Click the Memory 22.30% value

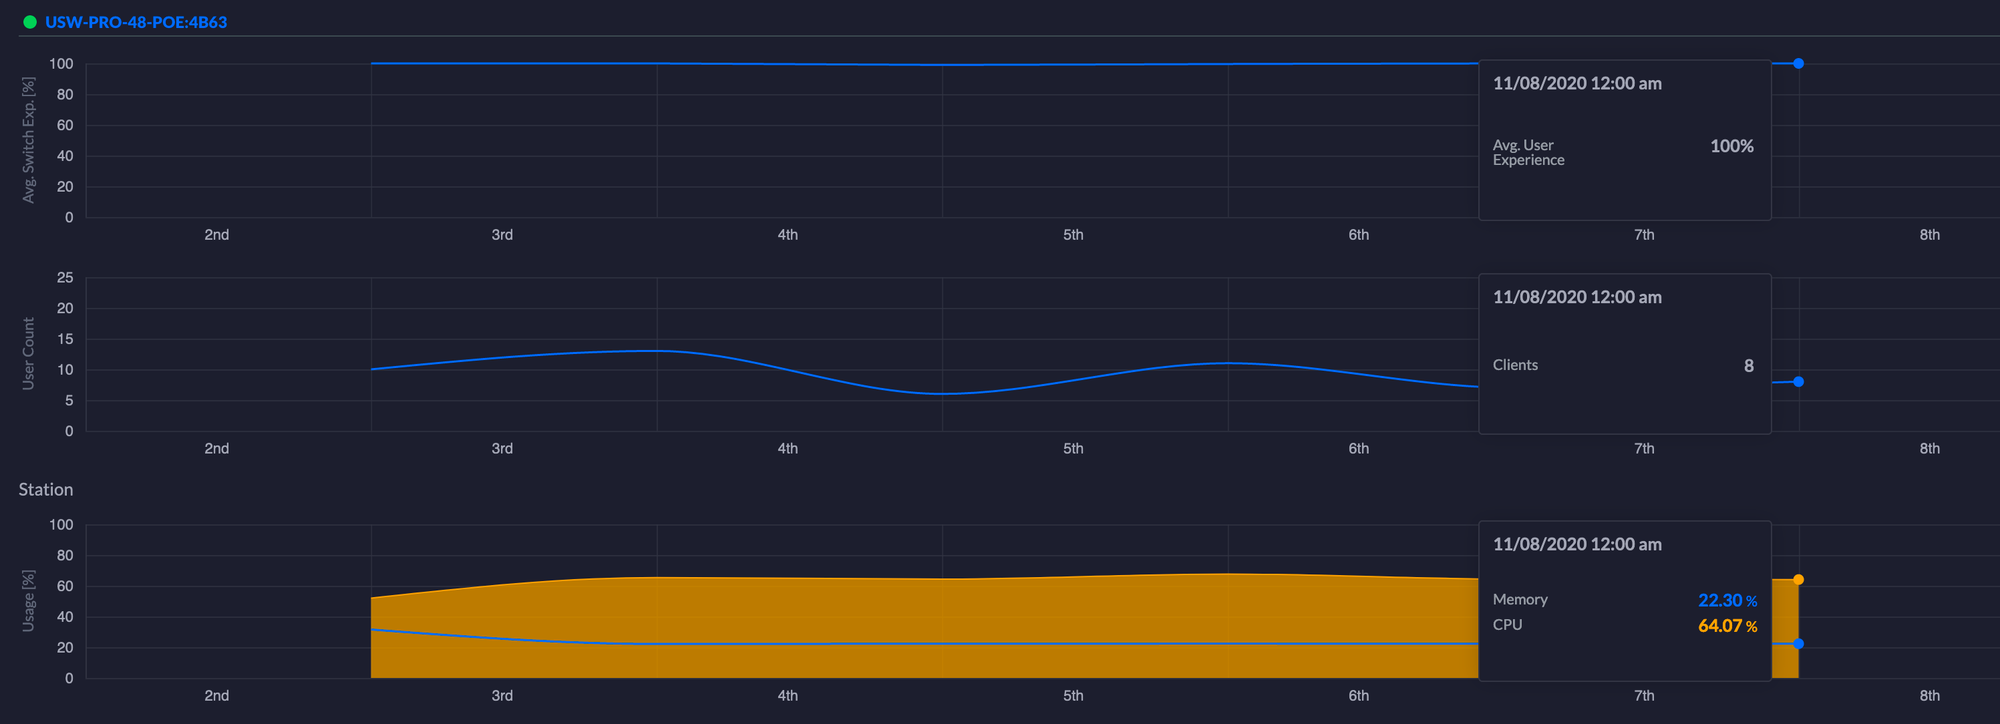pos(1726,600)
